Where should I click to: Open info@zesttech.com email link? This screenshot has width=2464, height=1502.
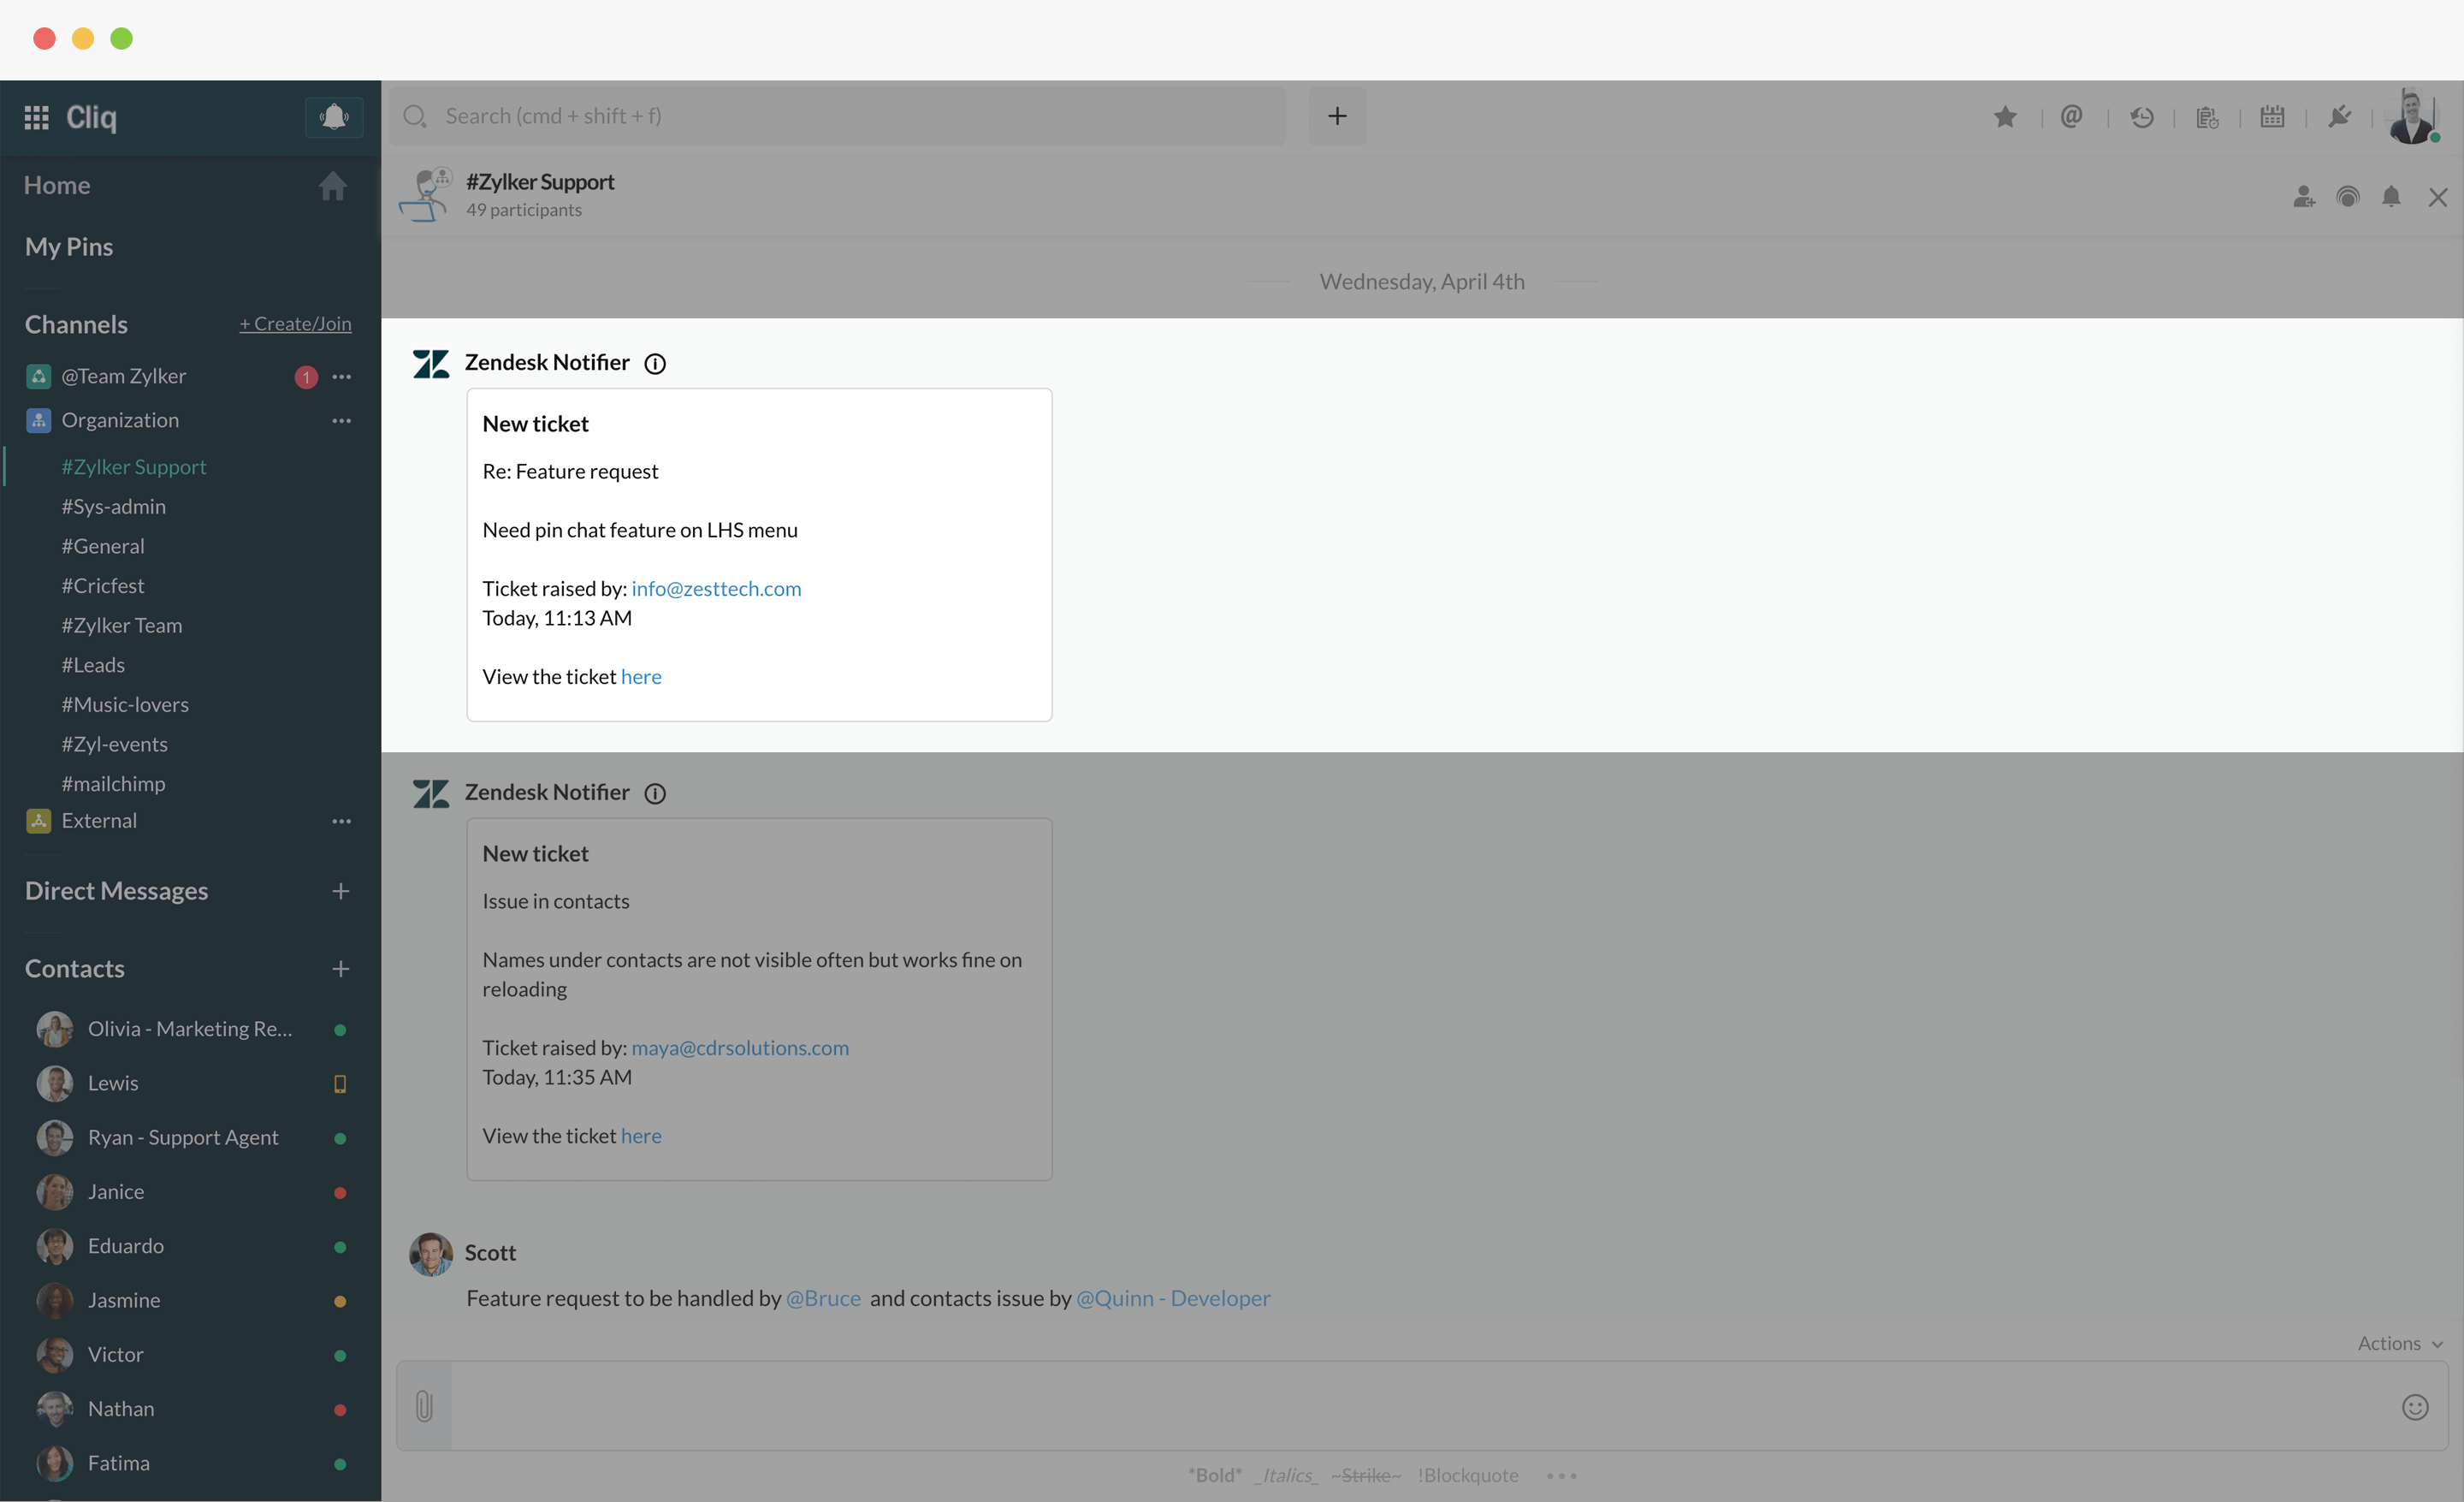716,589
